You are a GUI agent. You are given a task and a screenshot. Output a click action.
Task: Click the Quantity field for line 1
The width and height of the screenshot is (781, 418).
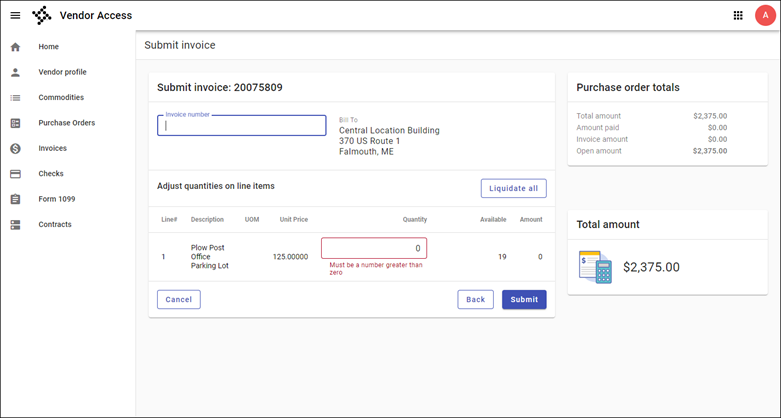tap(374, 248)
